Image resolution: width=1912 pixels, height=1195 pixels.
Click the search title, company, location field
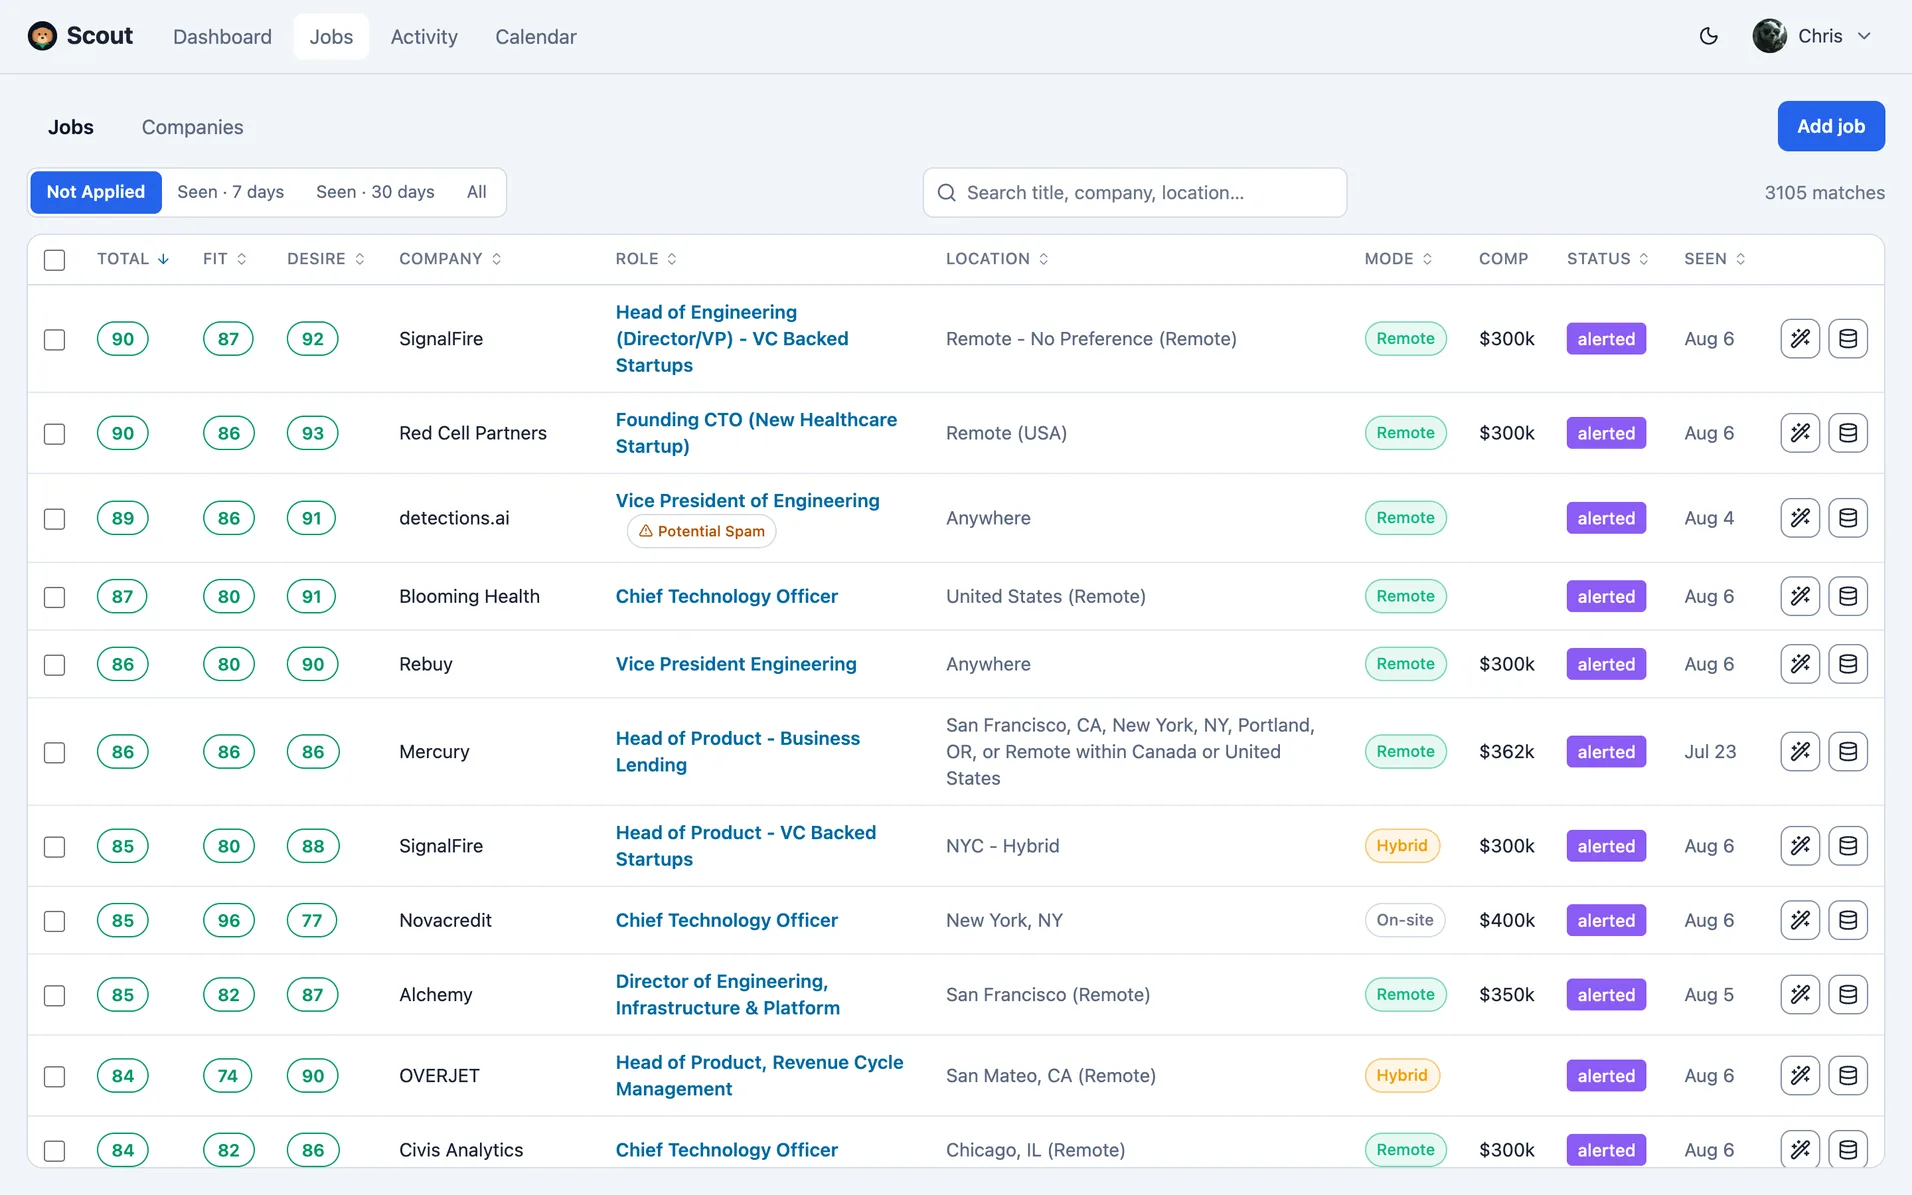coord(1134,193)
